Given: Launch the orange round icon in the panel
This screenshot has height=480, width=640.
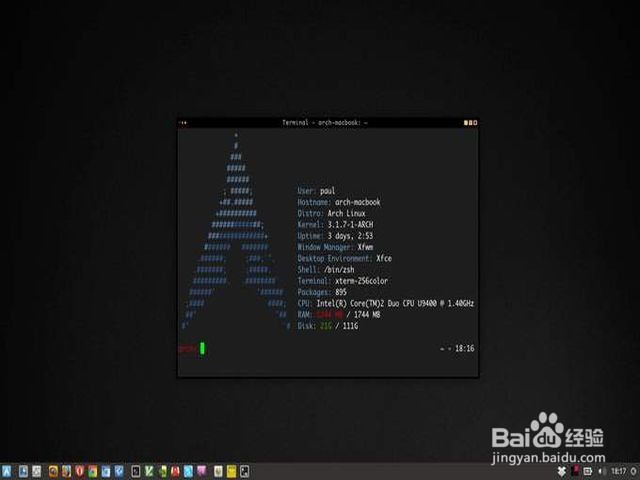Looking at the screenshot, I should click(x=53, y=471).
